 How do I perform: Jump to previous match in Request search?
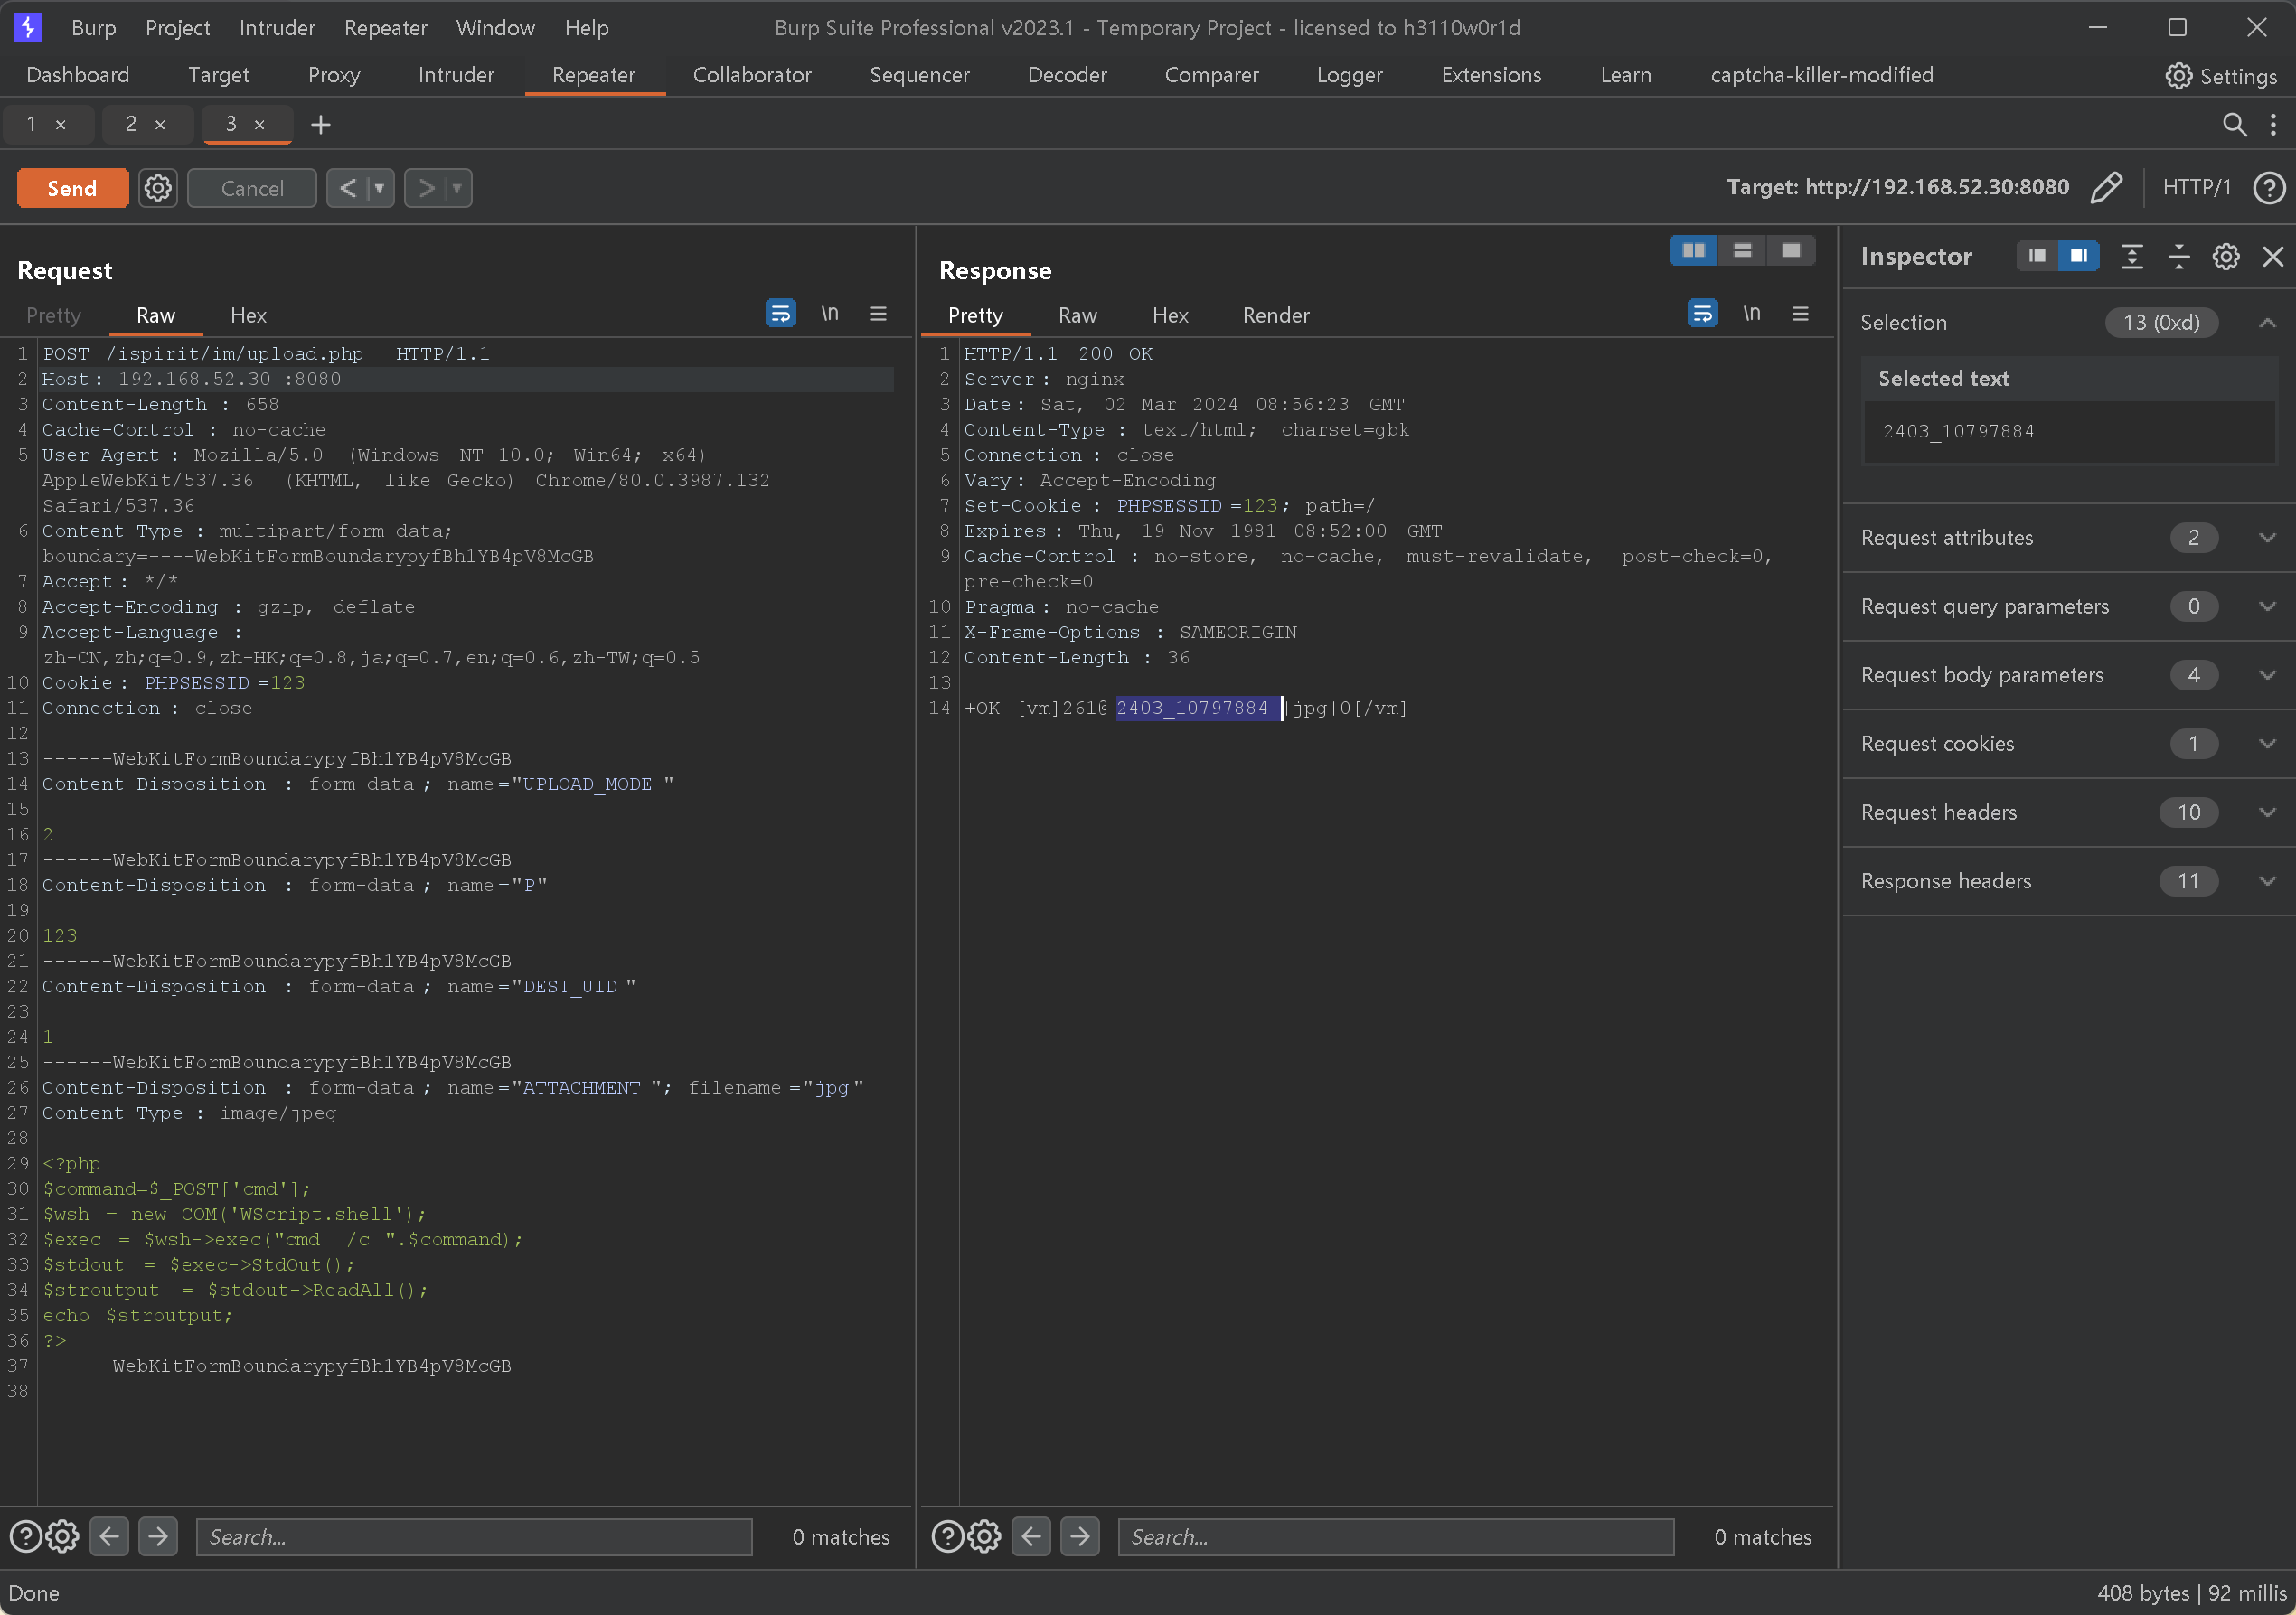pyautogui.click(x=109, y=1536)
